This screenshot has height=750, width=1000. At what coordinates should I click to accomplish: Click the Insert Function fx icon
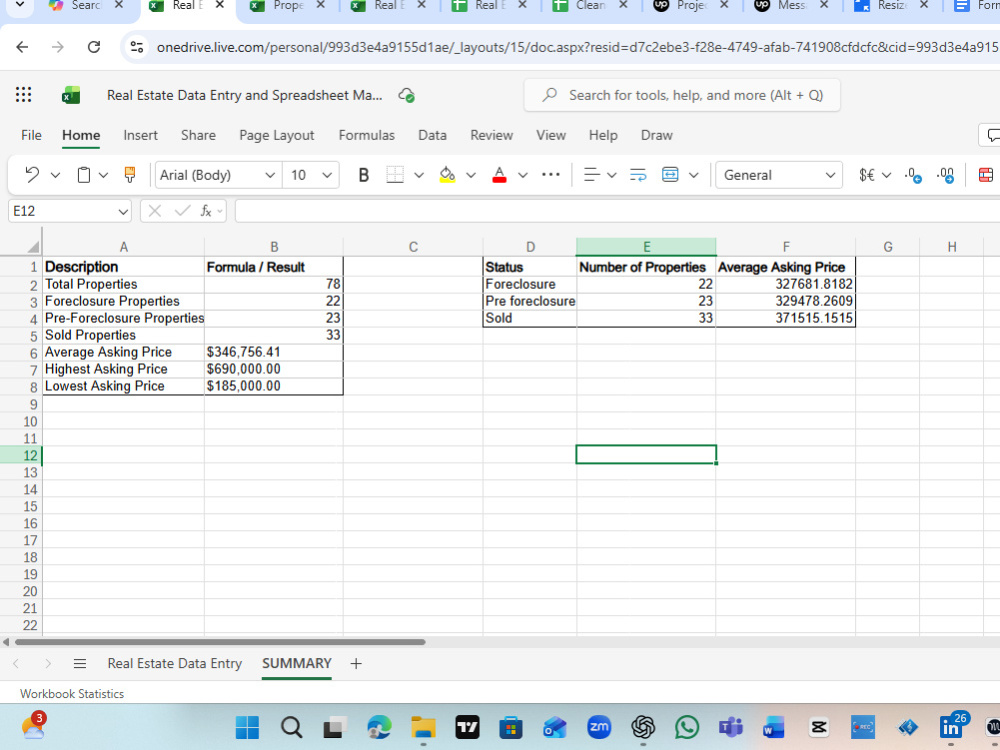click(206, 211)
